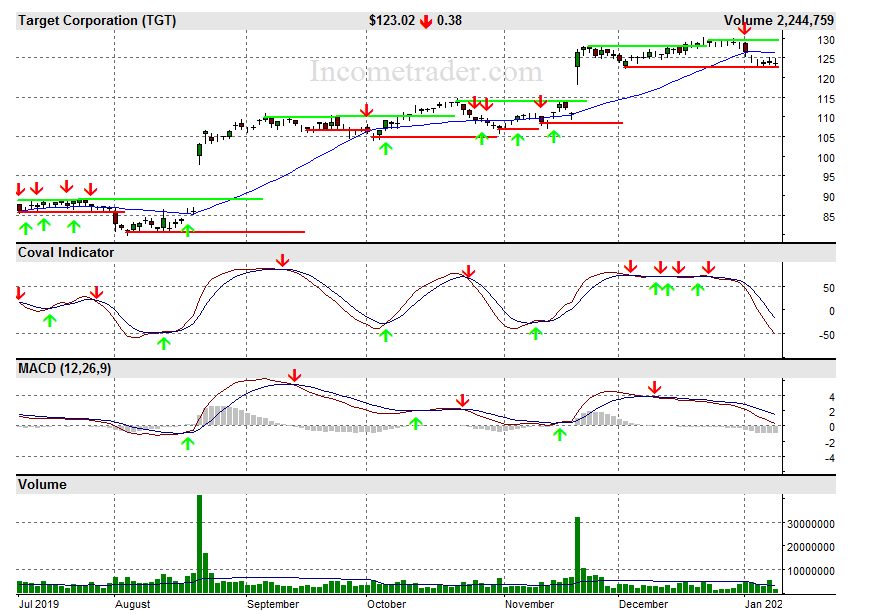Image resolution: width=872 pixels, height=614 pixels.
Task: Click the 95 price axis label
Action: [x=829, y=177]
